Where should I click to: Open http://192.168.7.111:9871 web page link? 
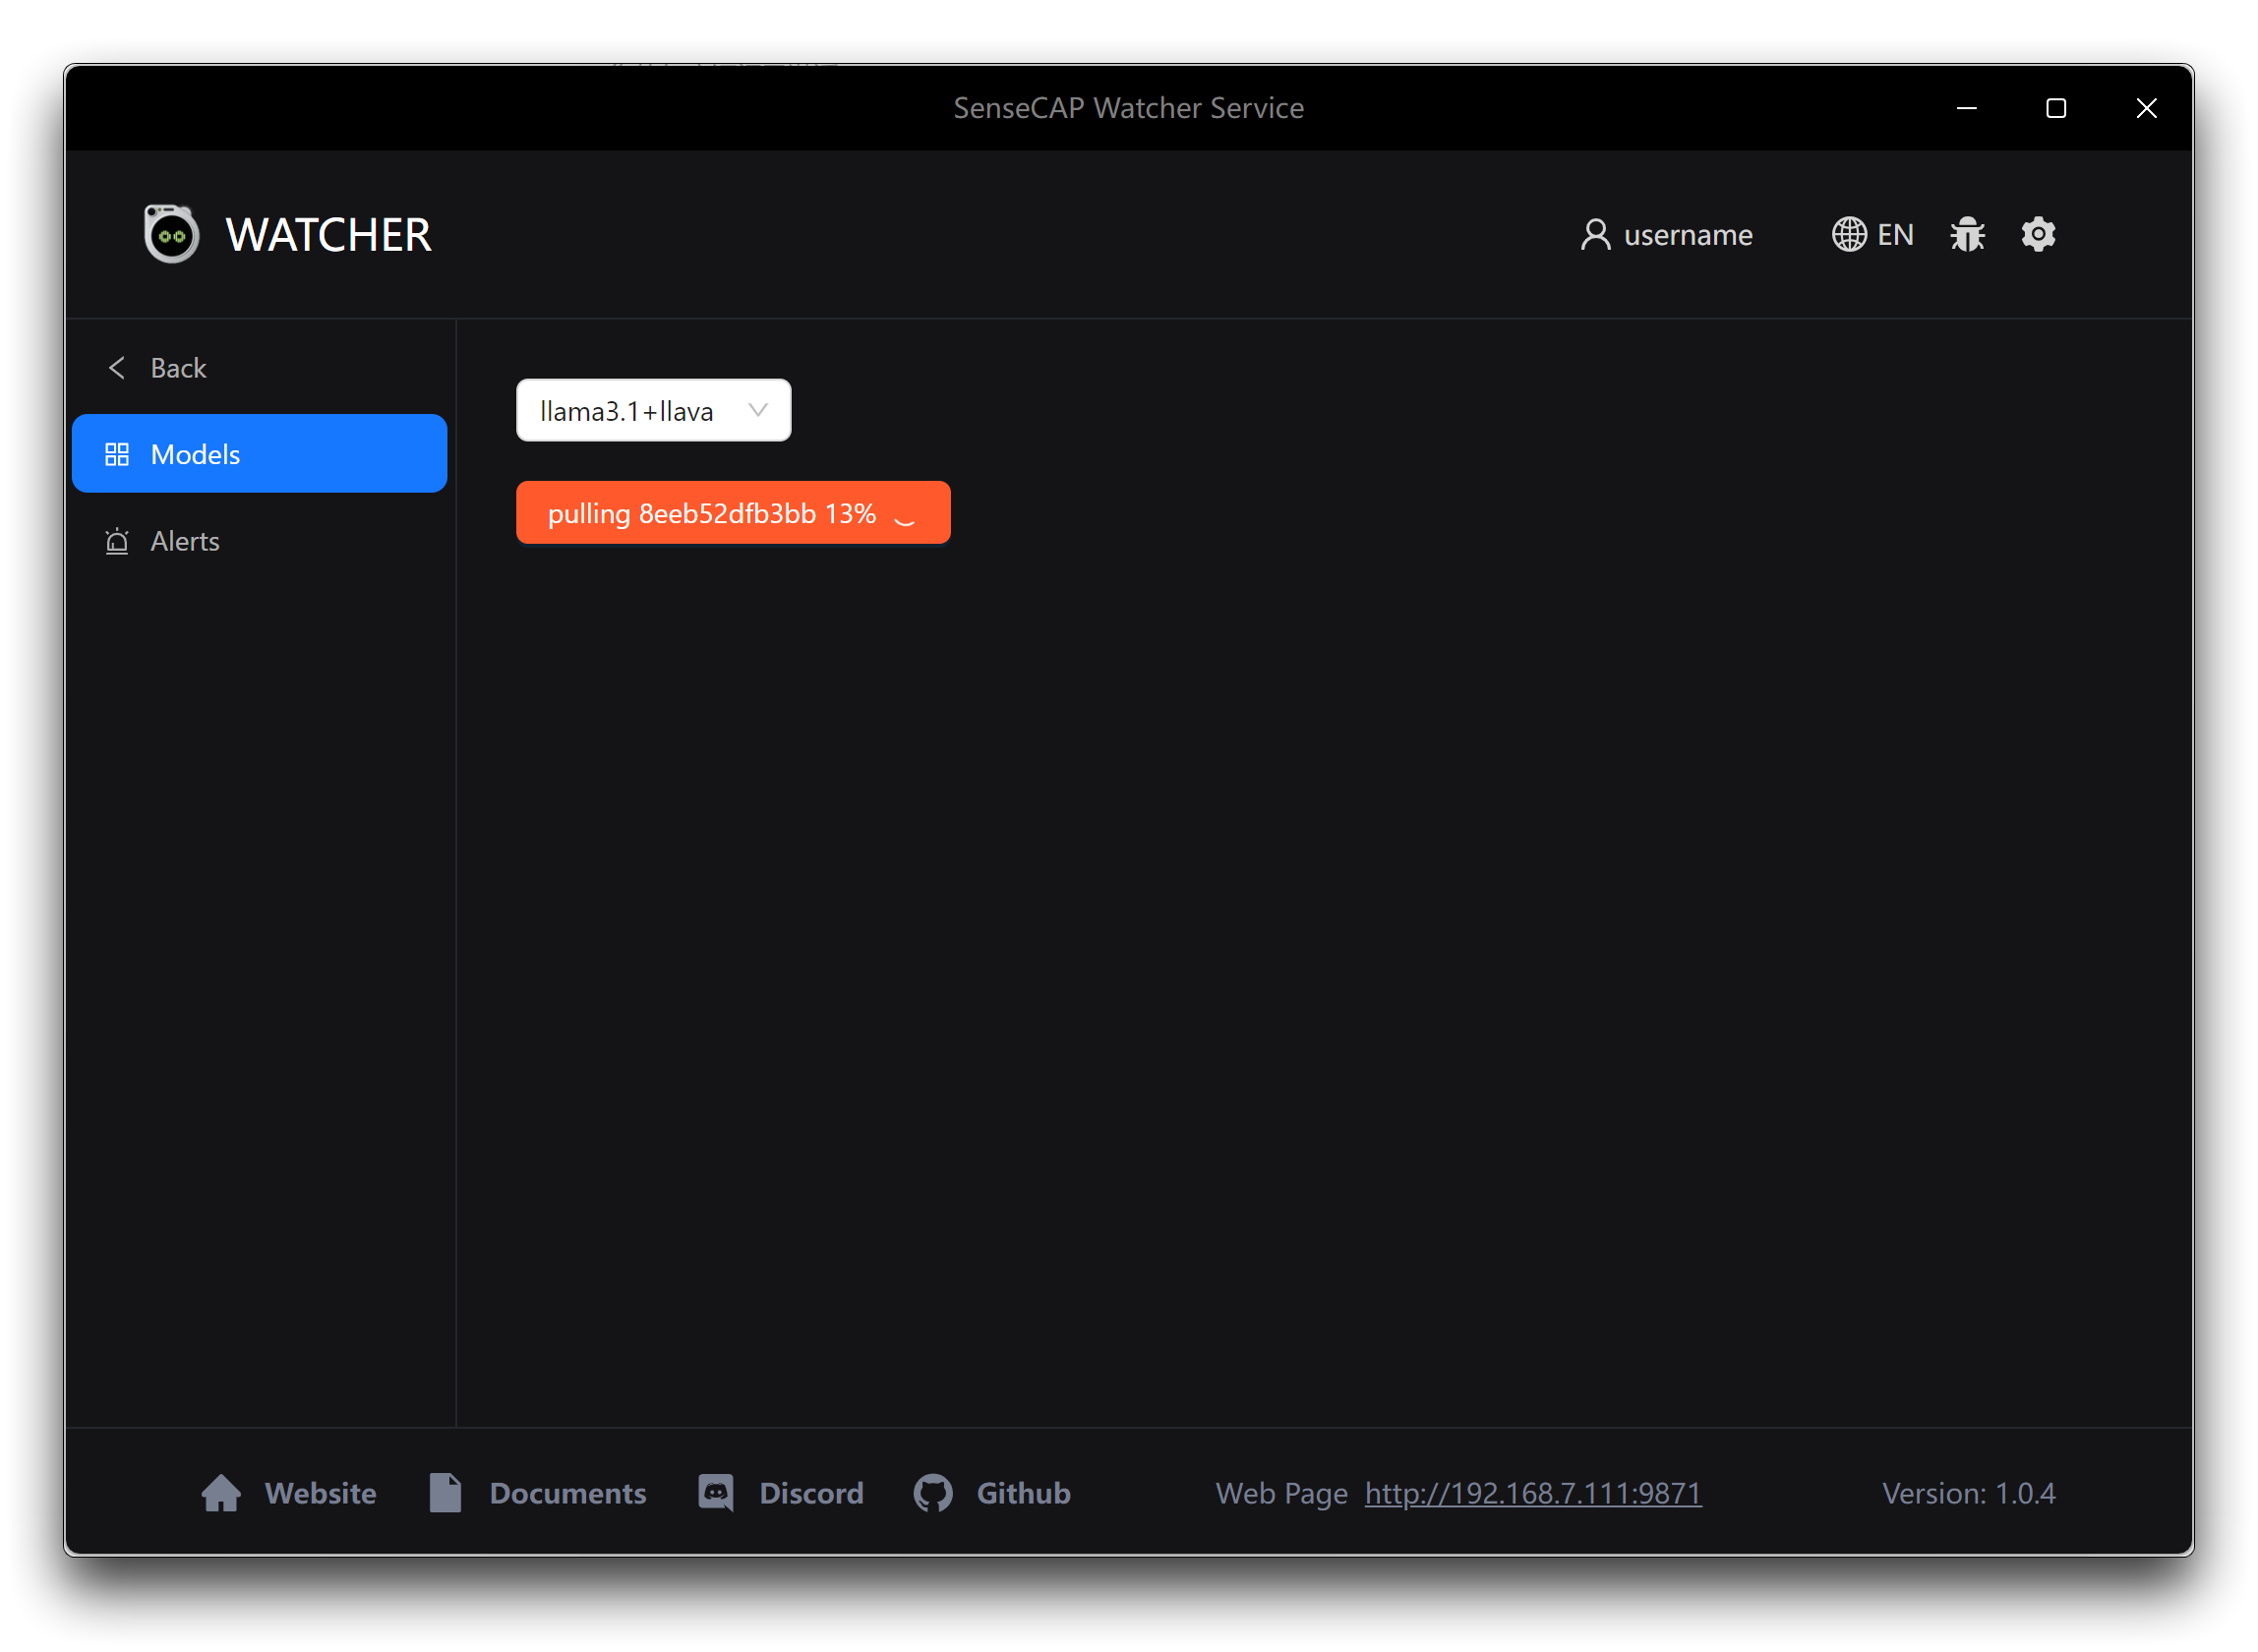pyautogui.click(x=1533, y=1493)
